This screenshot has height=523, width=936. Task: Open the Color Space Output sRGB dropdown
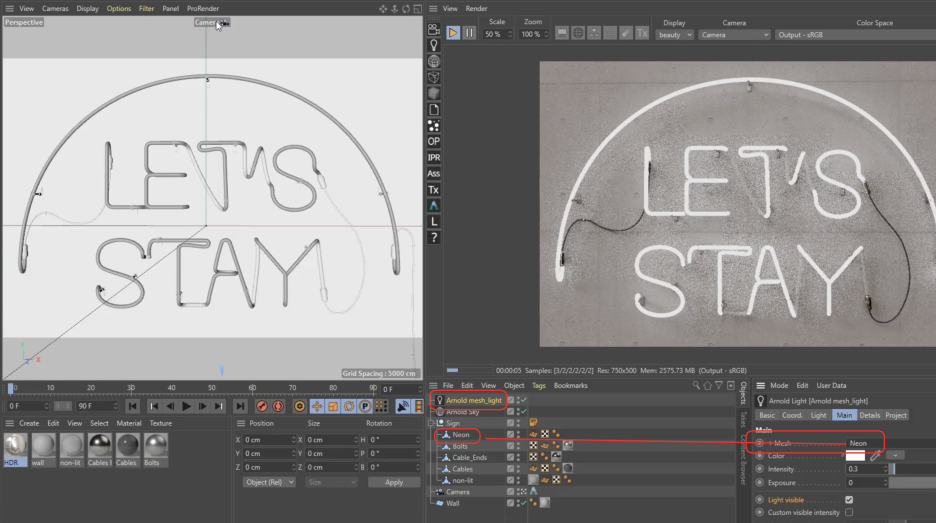click(x=855, y=35)
